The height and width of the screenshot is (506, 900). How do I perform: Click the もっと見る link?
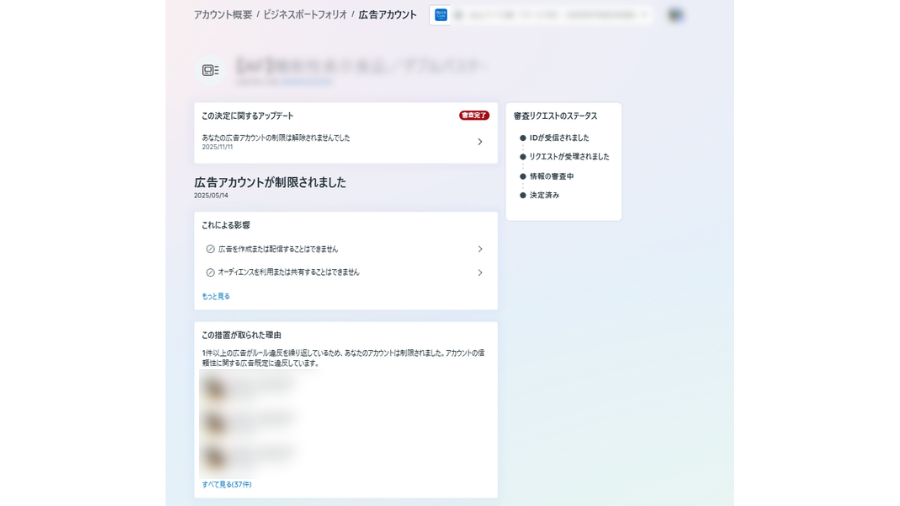click(x=216, y=296)
